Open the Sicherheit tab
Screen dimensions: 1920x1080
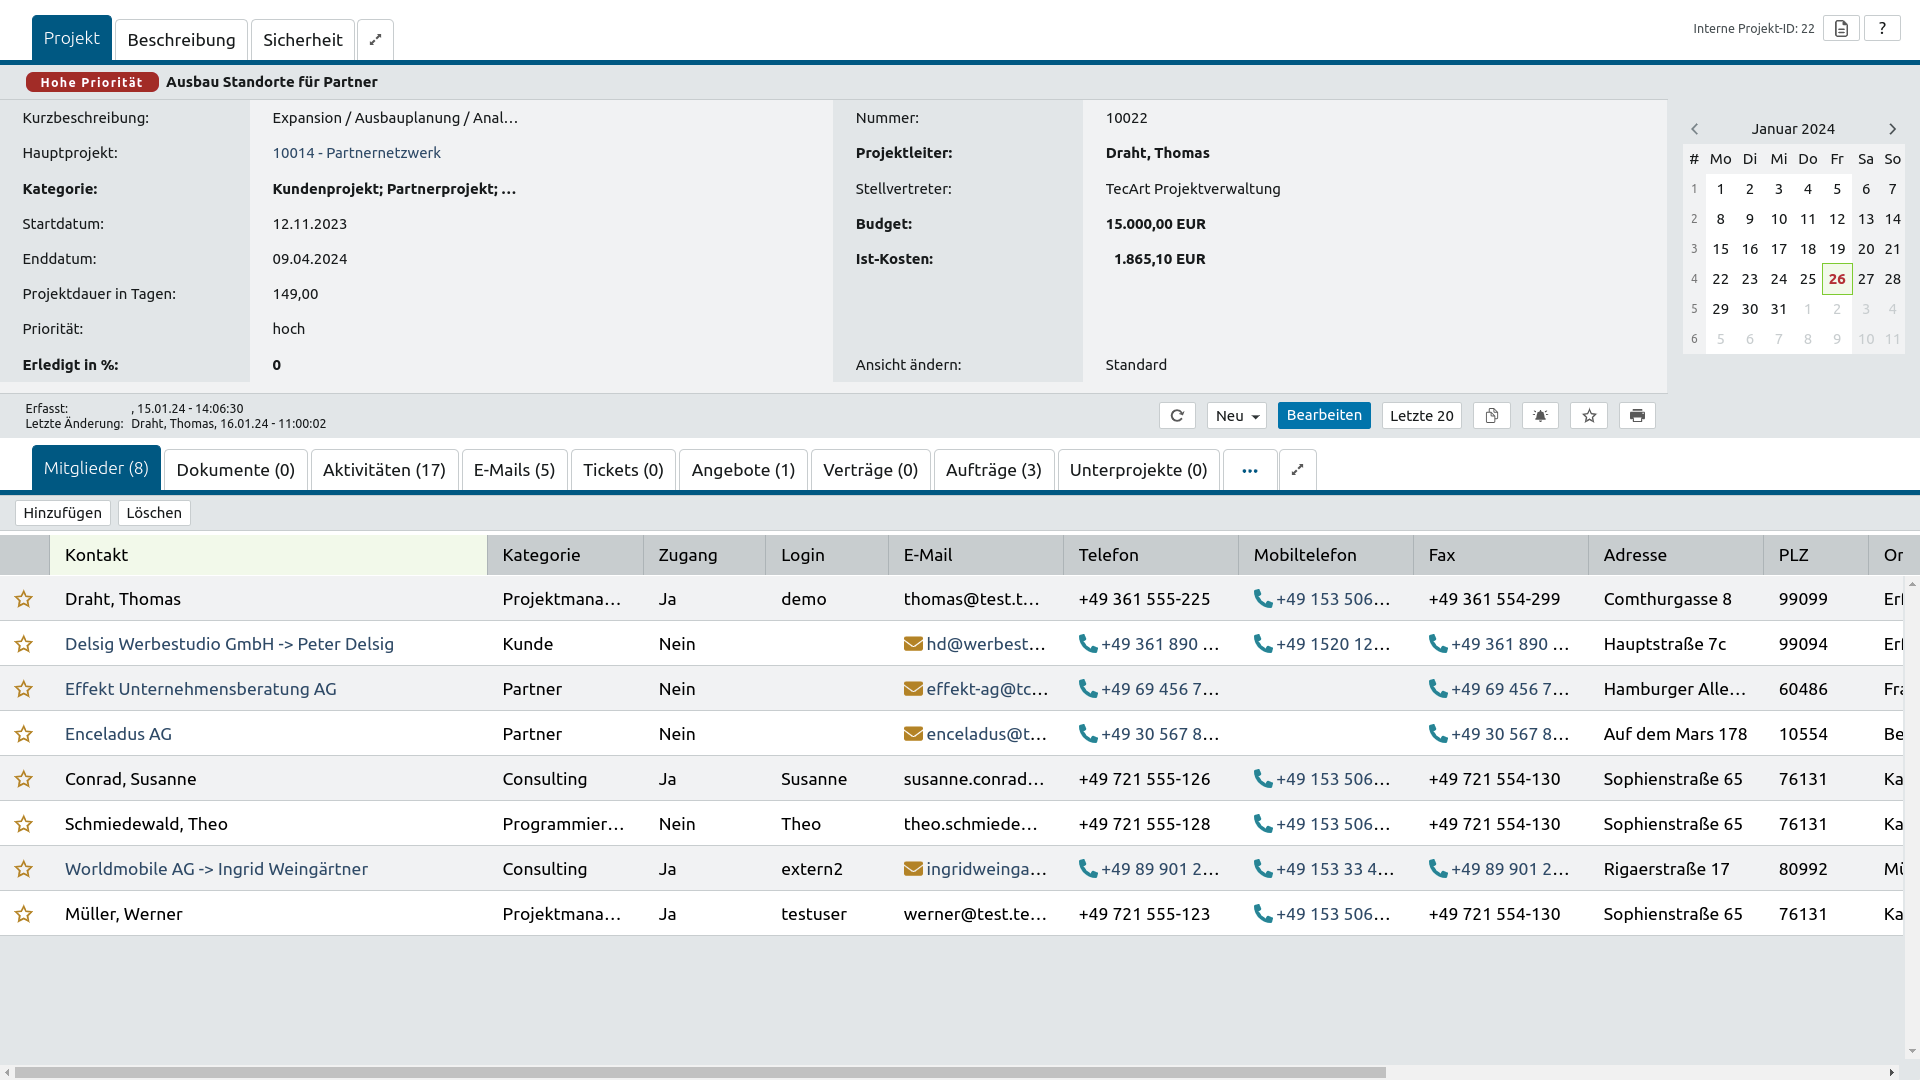pos(302,40)
